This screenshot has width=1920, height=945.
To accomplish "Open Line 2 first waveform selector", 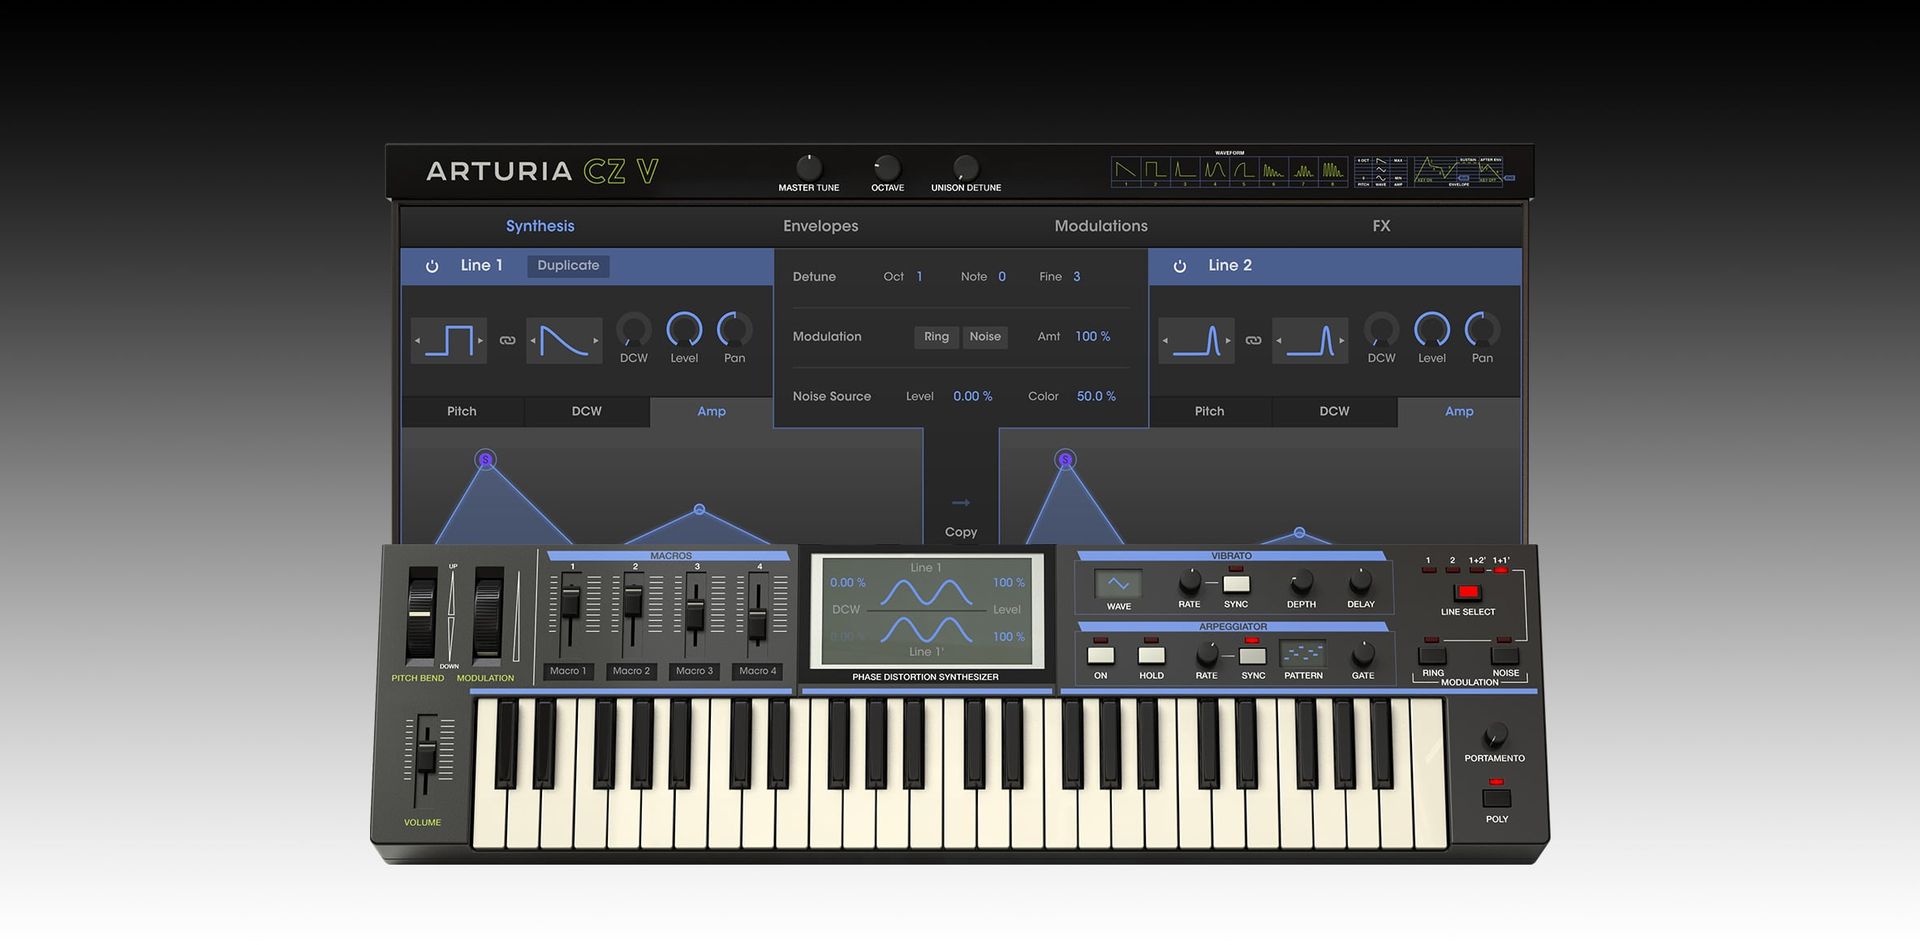I will coord(1196,340).
